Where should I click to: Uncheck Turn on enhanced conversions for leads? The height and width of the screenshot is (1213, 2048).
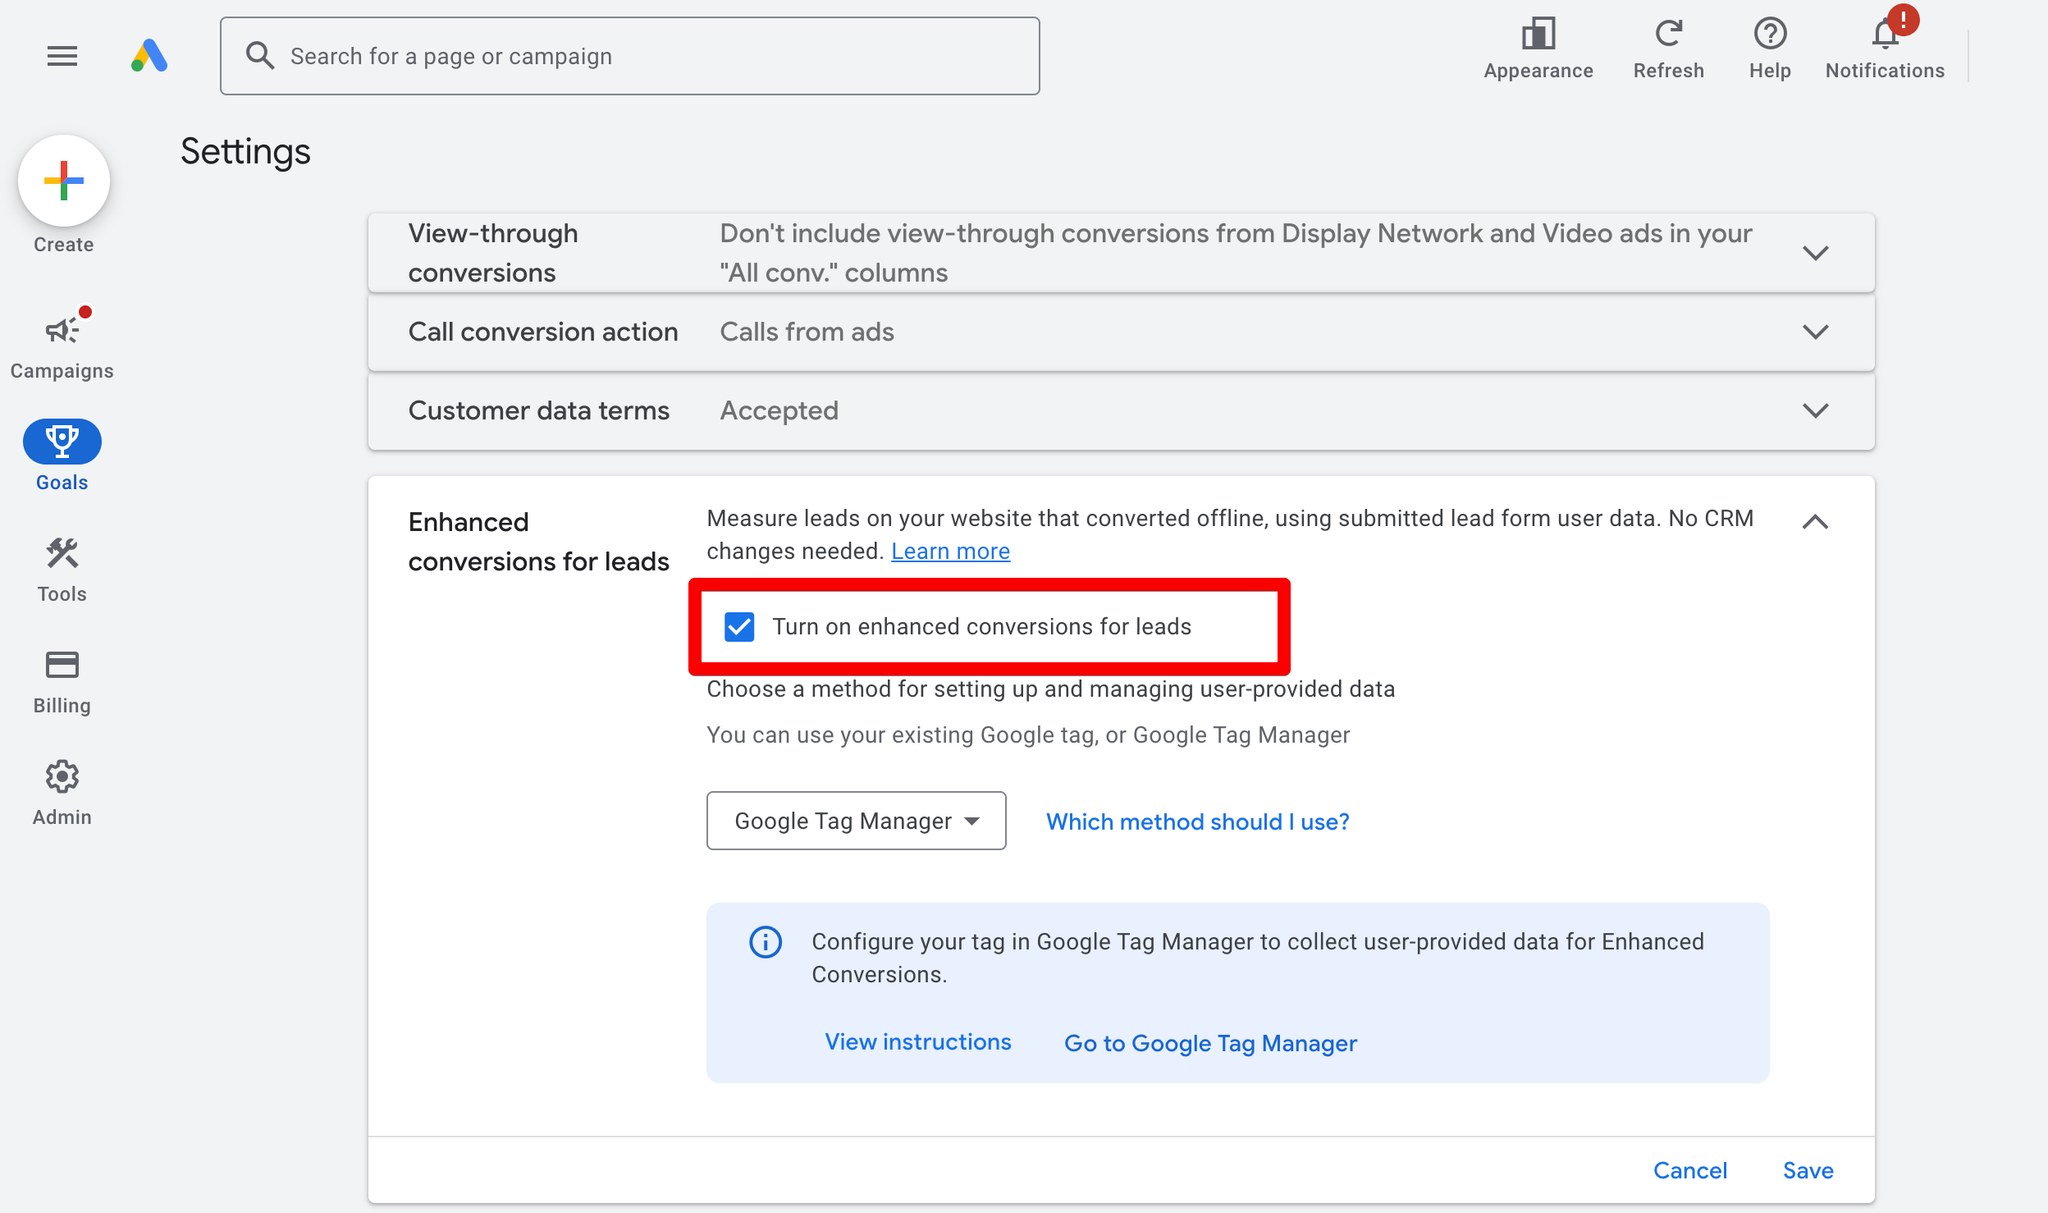(739, 627)
